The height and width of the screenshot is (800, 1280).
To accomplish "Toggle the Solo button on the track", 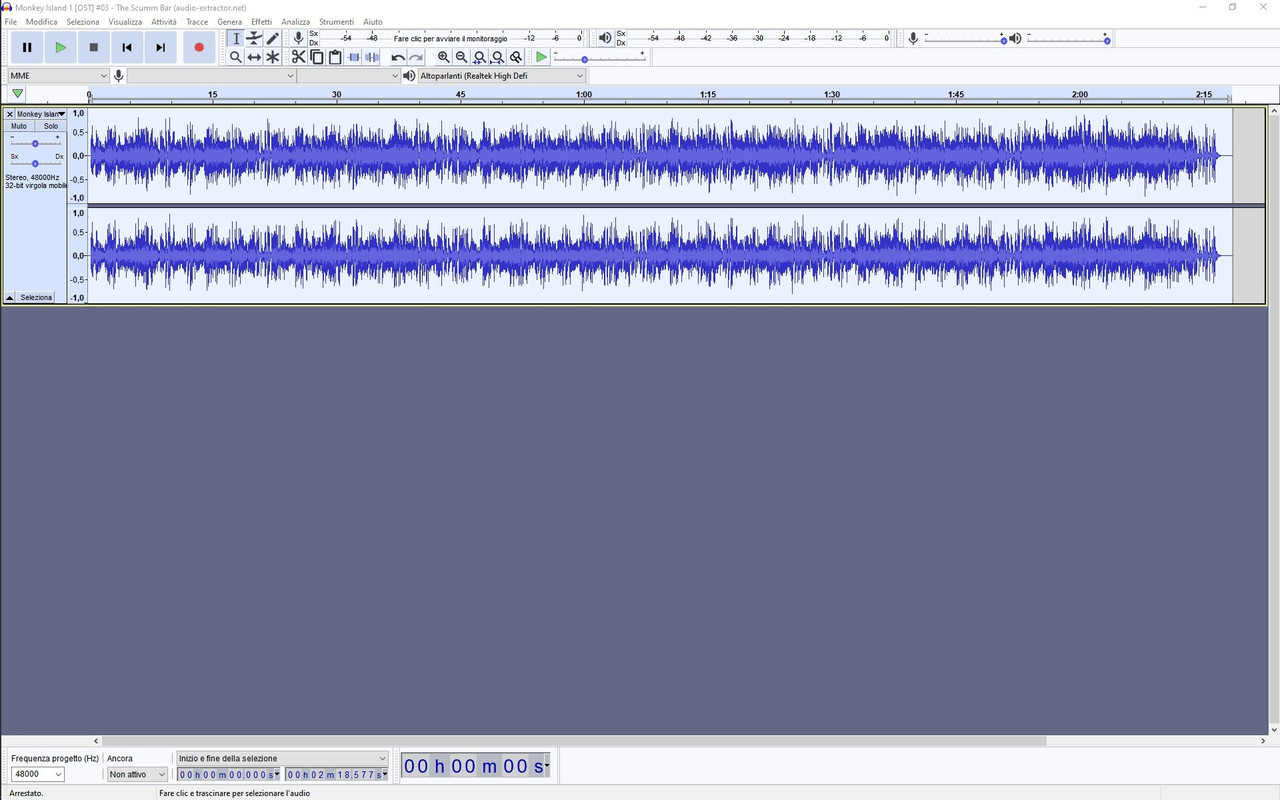I will point(51,126).
